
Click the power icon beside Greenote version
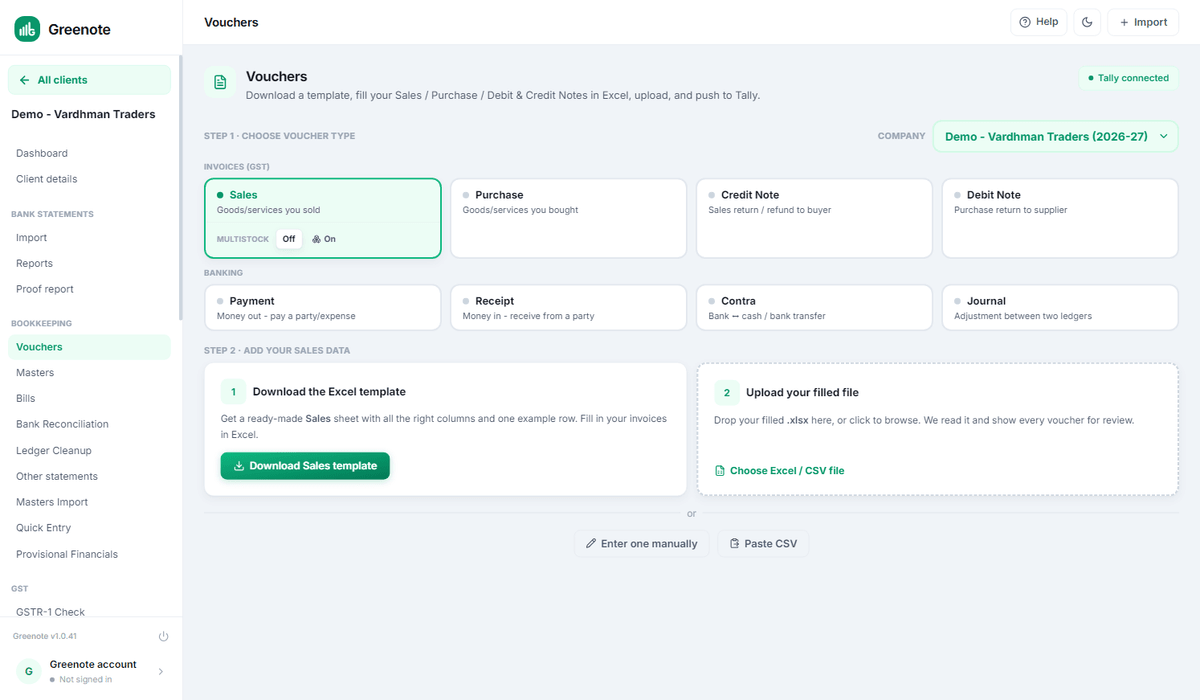163,636
